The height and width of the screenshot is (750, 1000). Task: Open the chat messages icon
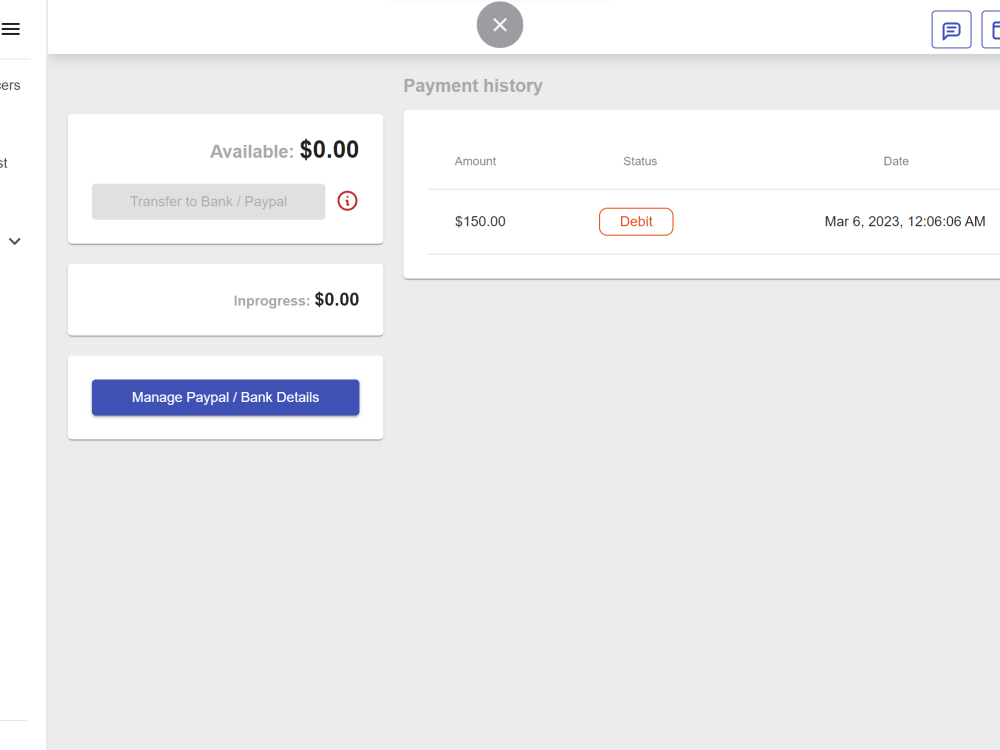coord(951,29)
